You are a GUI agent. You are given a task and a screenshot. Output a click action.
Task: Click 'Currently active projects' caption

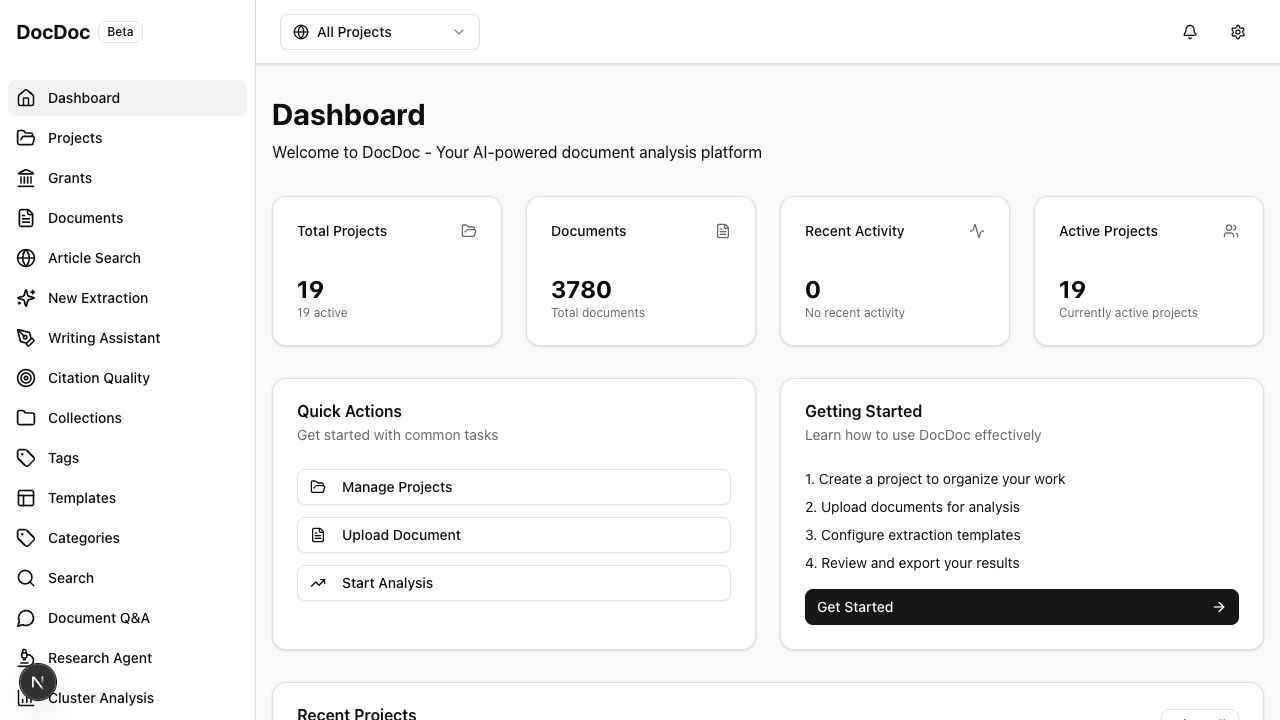[1128, 313]
